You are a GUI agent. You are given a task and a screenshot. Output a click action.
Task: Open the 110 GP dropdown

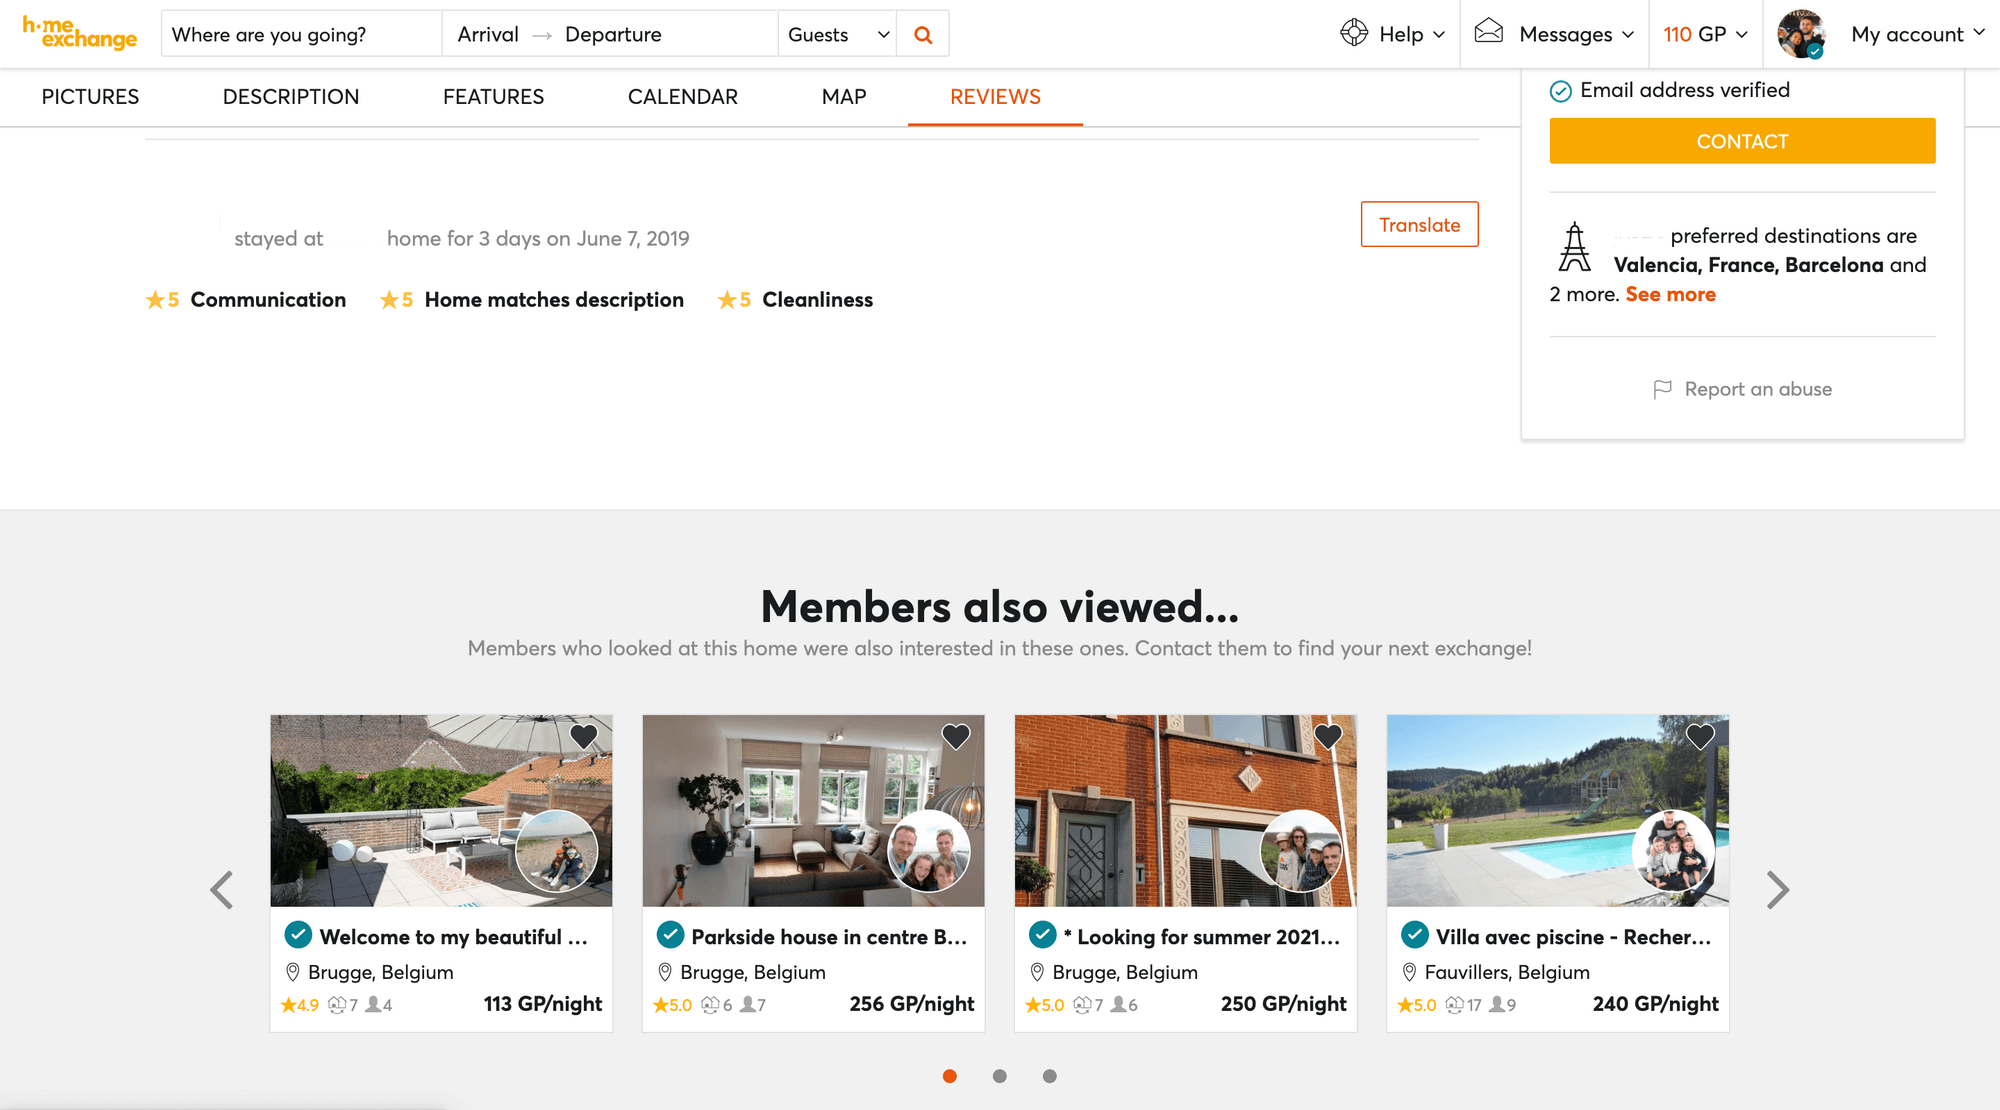click(1705, 33)
